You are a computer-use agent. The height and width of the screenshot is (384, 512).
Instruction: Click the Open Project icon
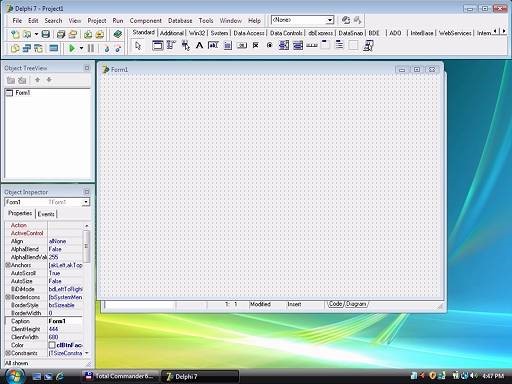tap(73, 34)
